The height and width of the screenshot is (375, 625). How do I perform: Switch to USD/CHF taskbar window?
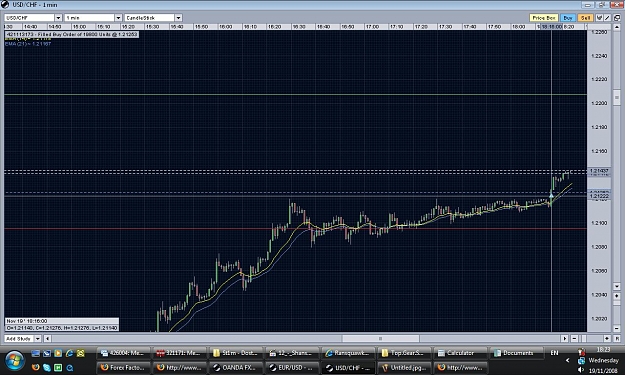pos(348,367)
